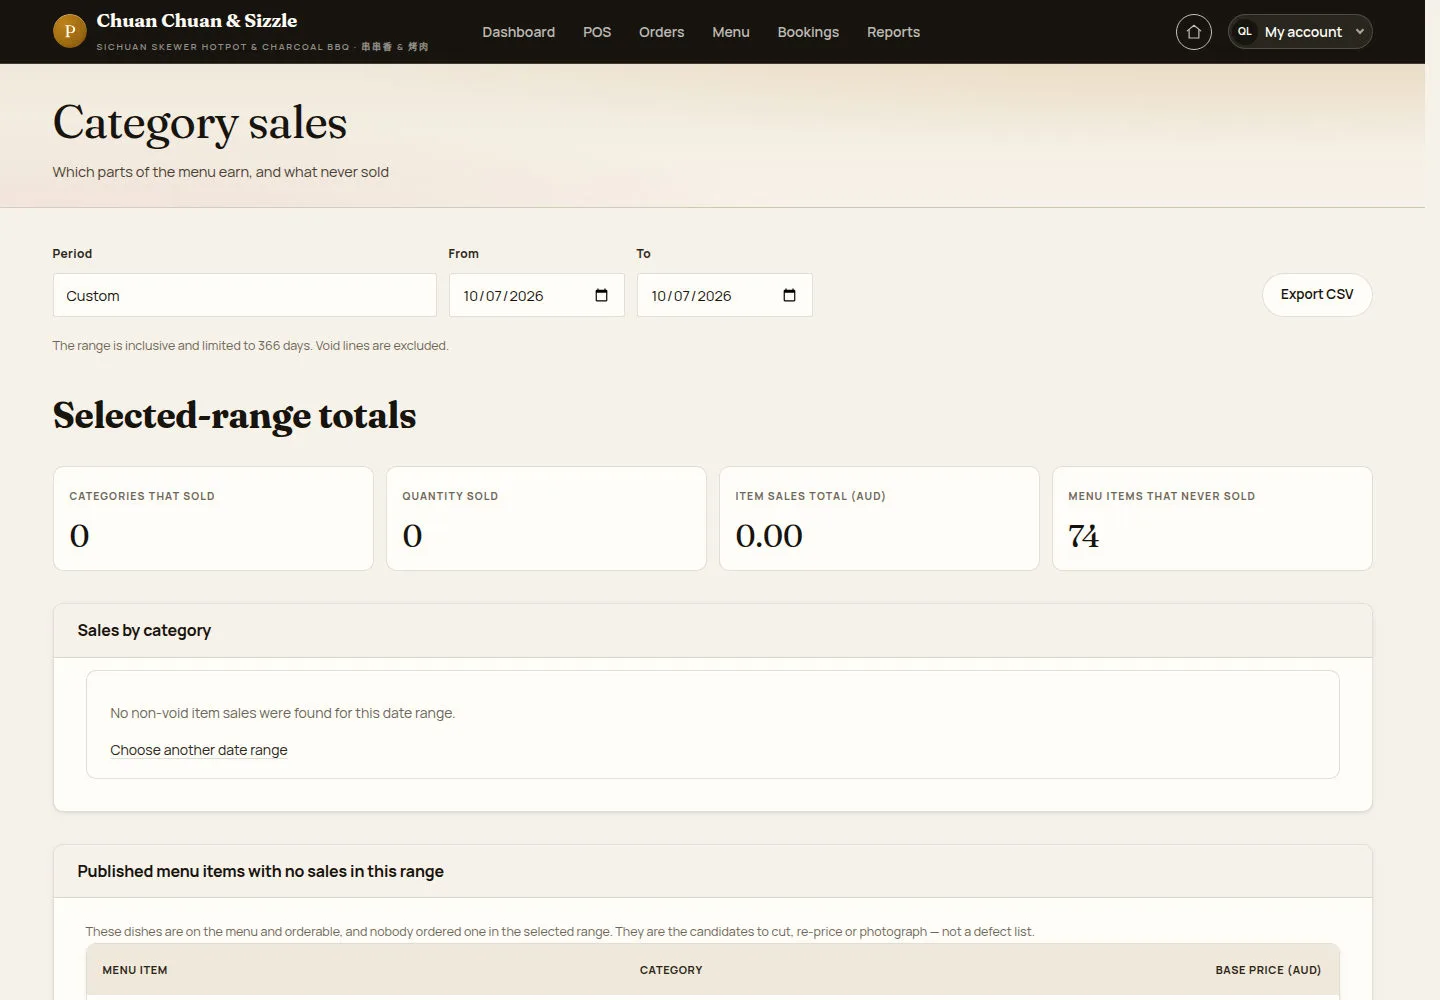Select the Menu items that never sold value 74

coord(1083,536)
